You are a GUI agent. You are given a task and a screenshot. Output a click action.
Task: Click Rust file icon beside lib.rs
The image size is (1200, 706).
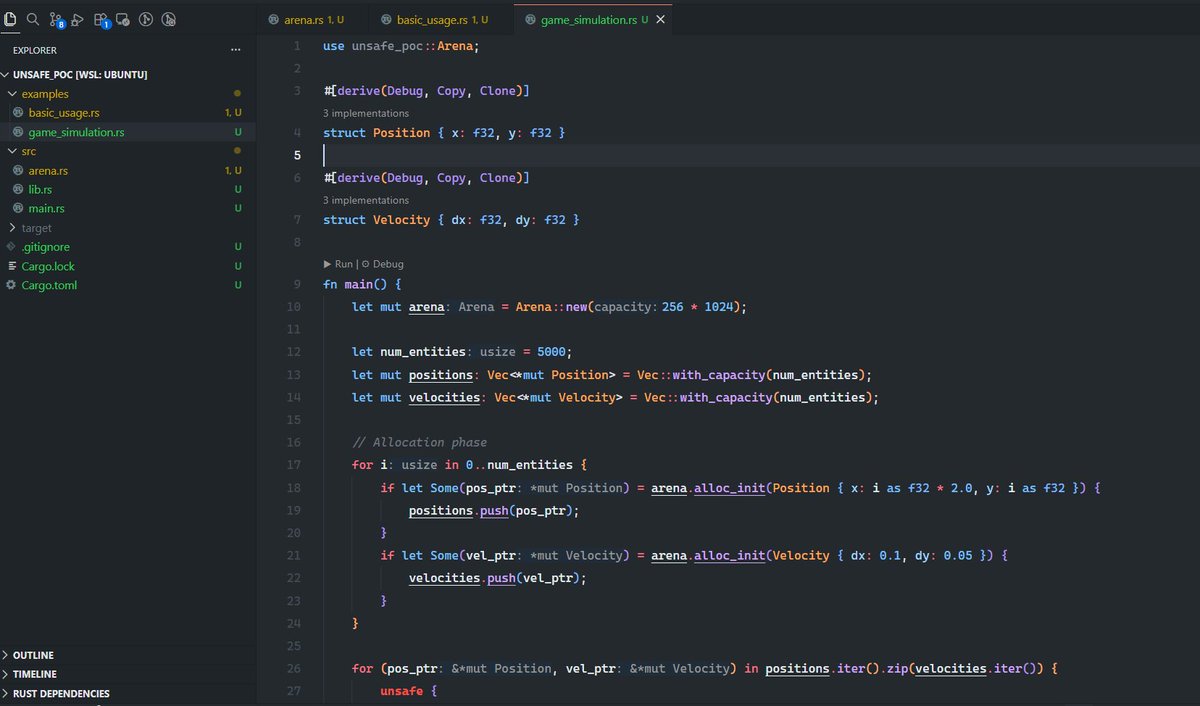(x=18, y=190)
